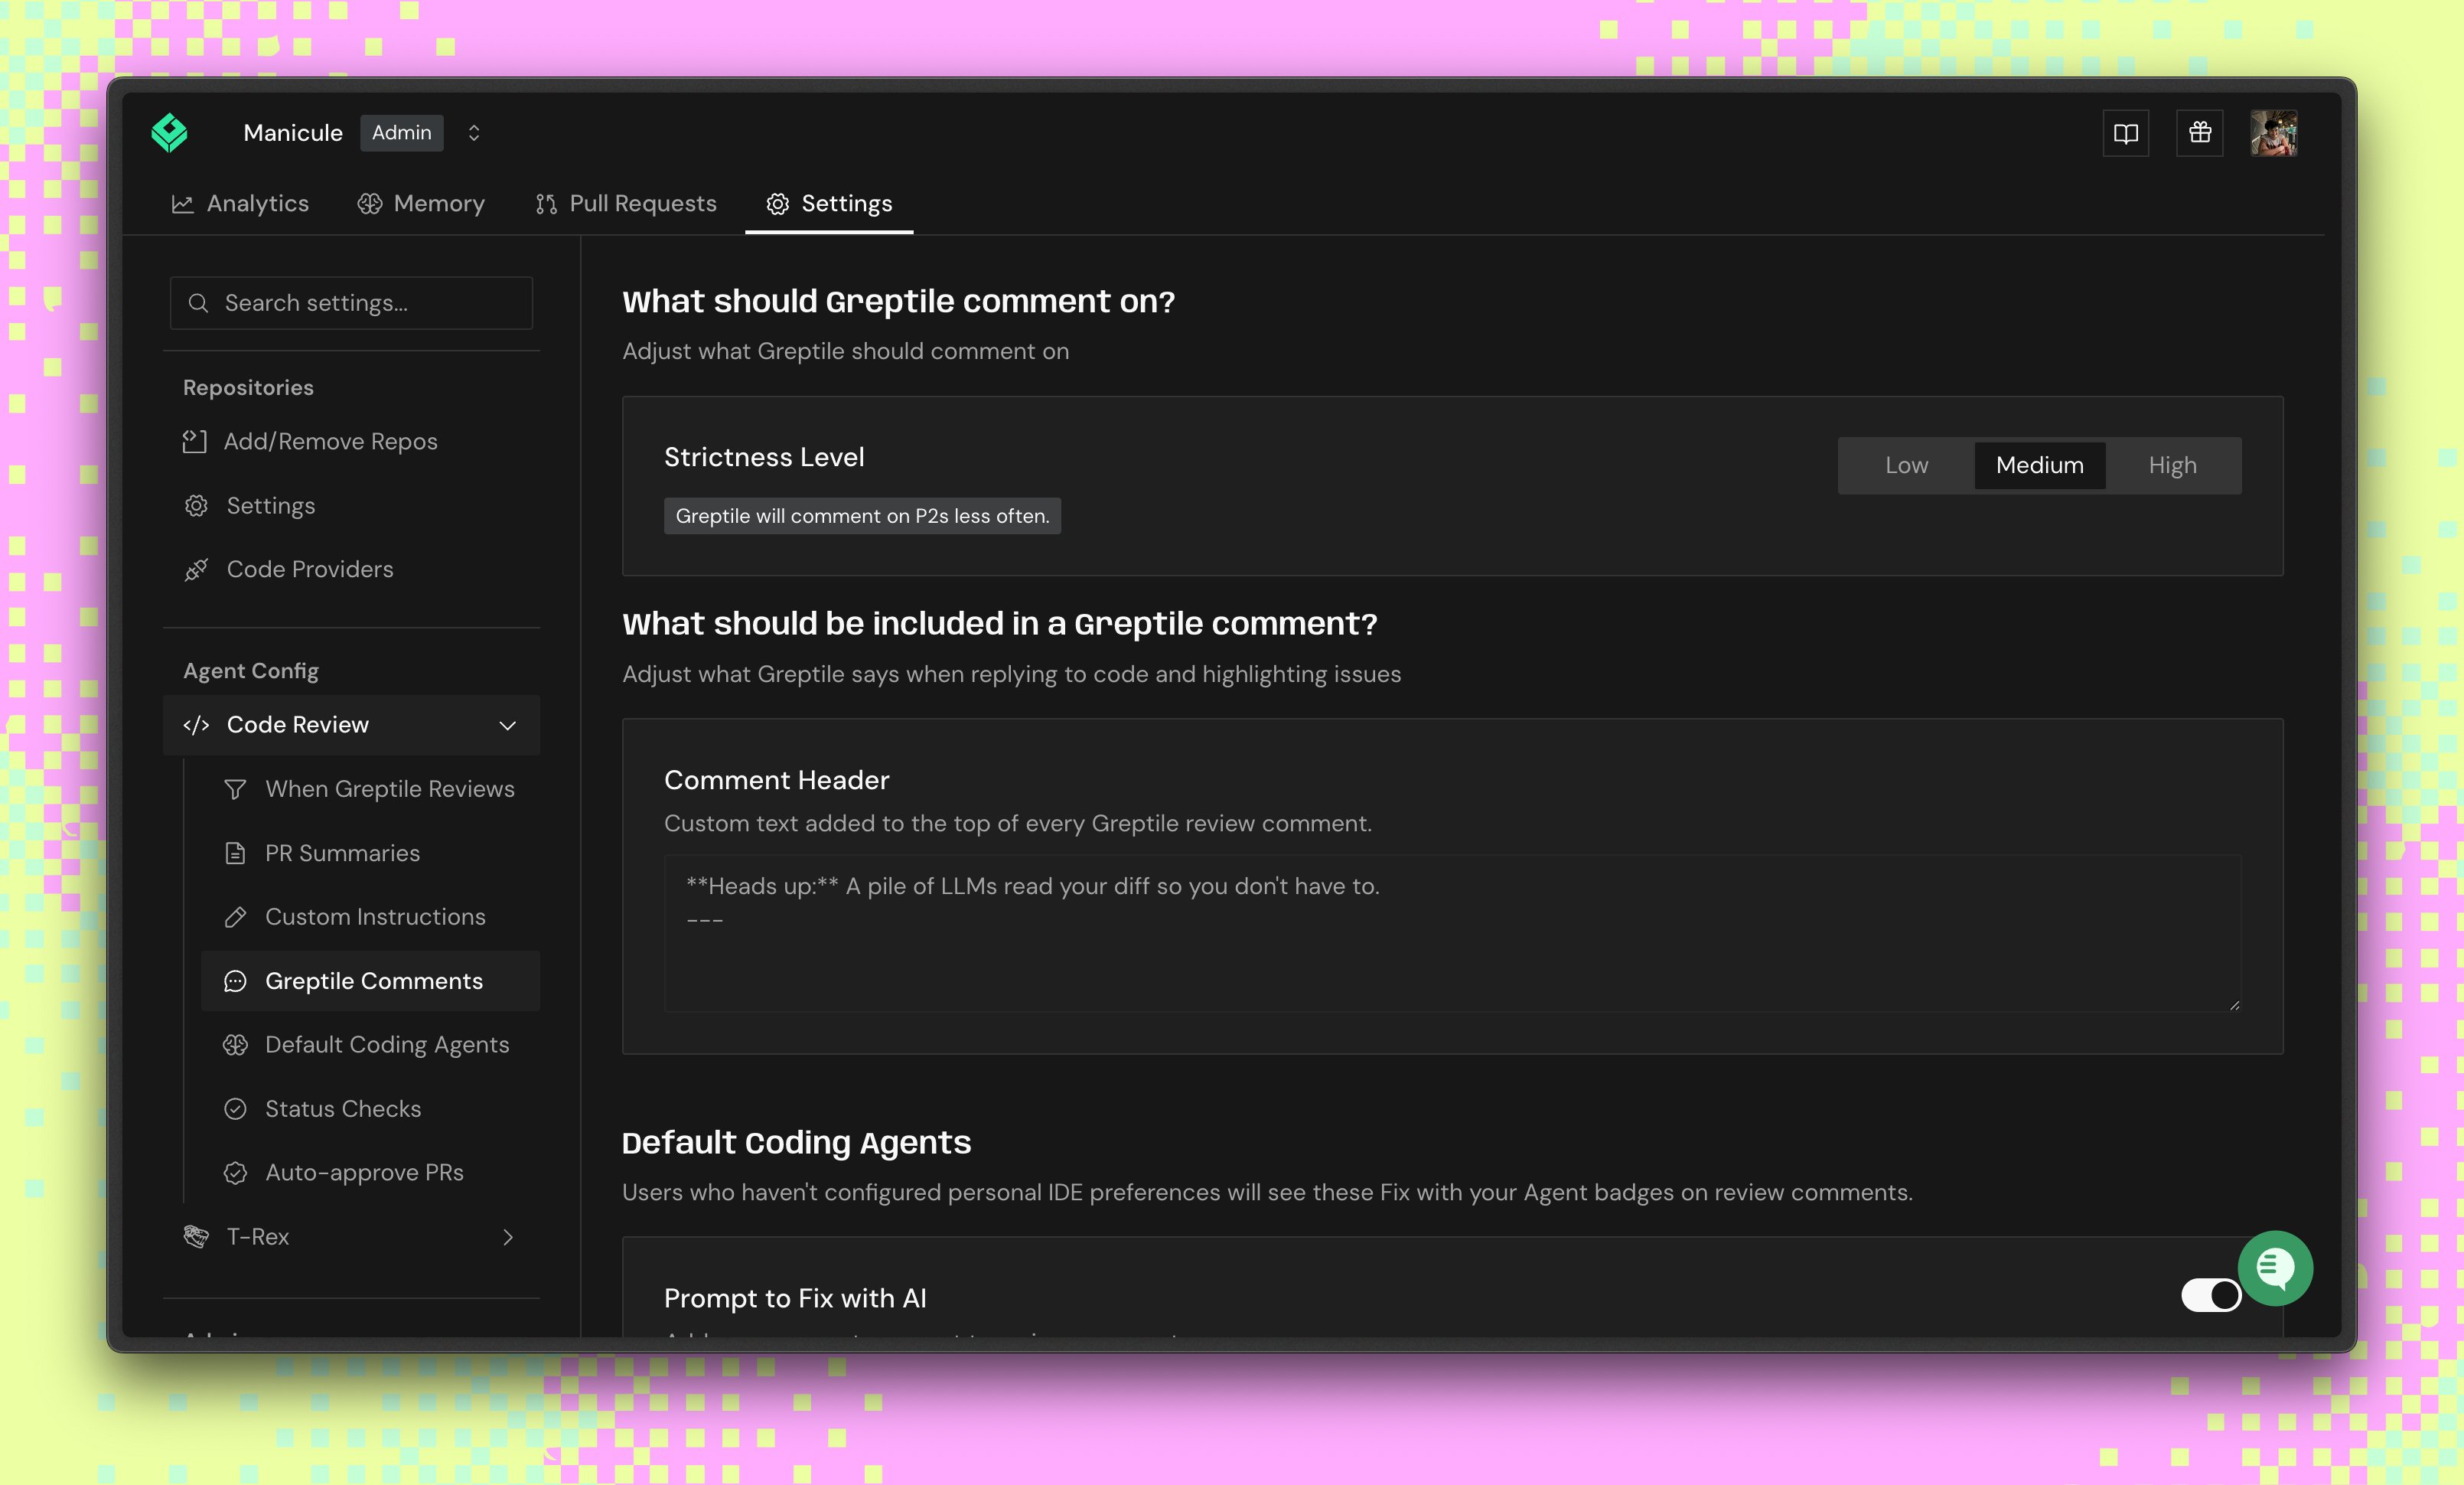Click the Strictness Level label
2464x1485 pixels.
click(764, 457)
